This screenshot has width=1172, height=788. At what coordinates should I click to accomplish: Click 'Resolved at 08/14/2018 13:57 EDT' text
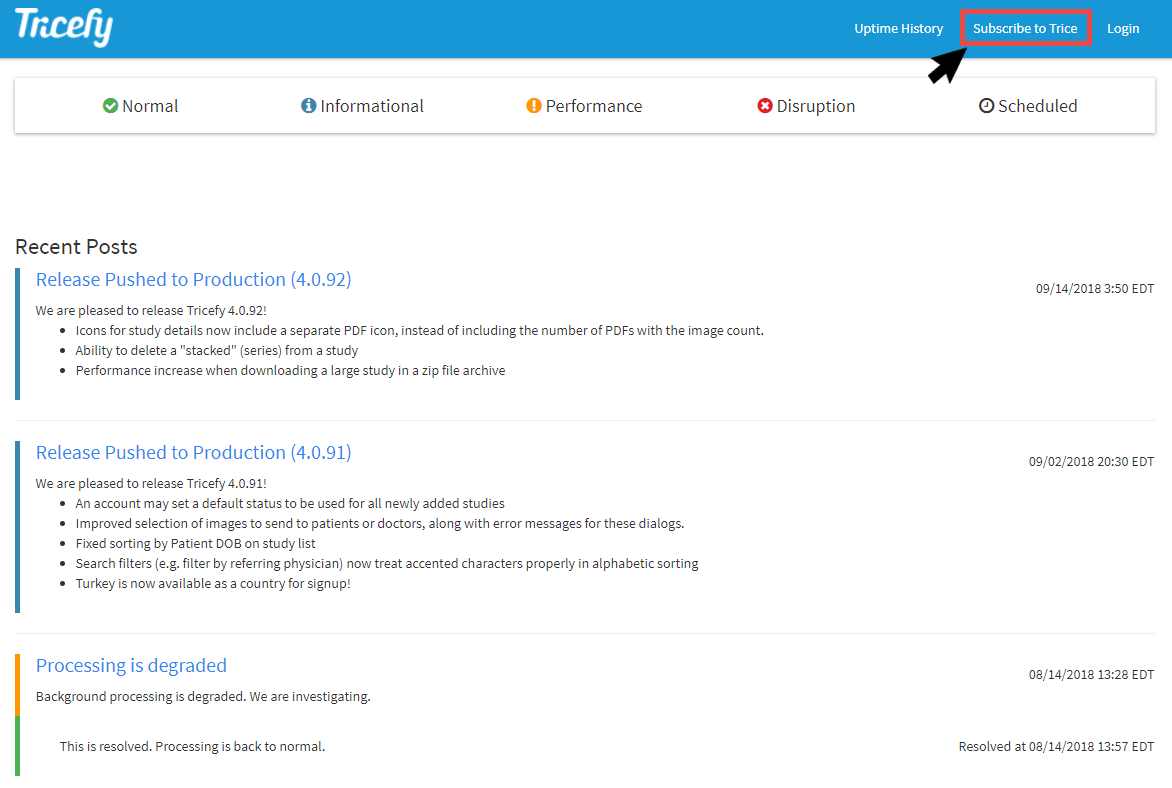click(x=1056, y=747)
